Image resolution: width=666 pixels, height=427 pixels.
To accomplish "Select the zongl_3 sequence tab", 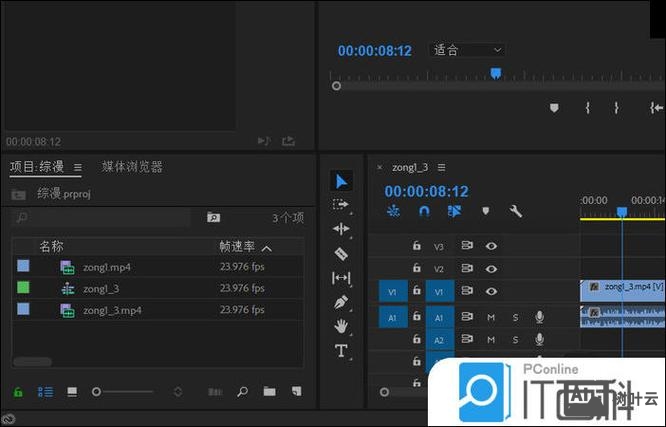I will pos(410,167).
